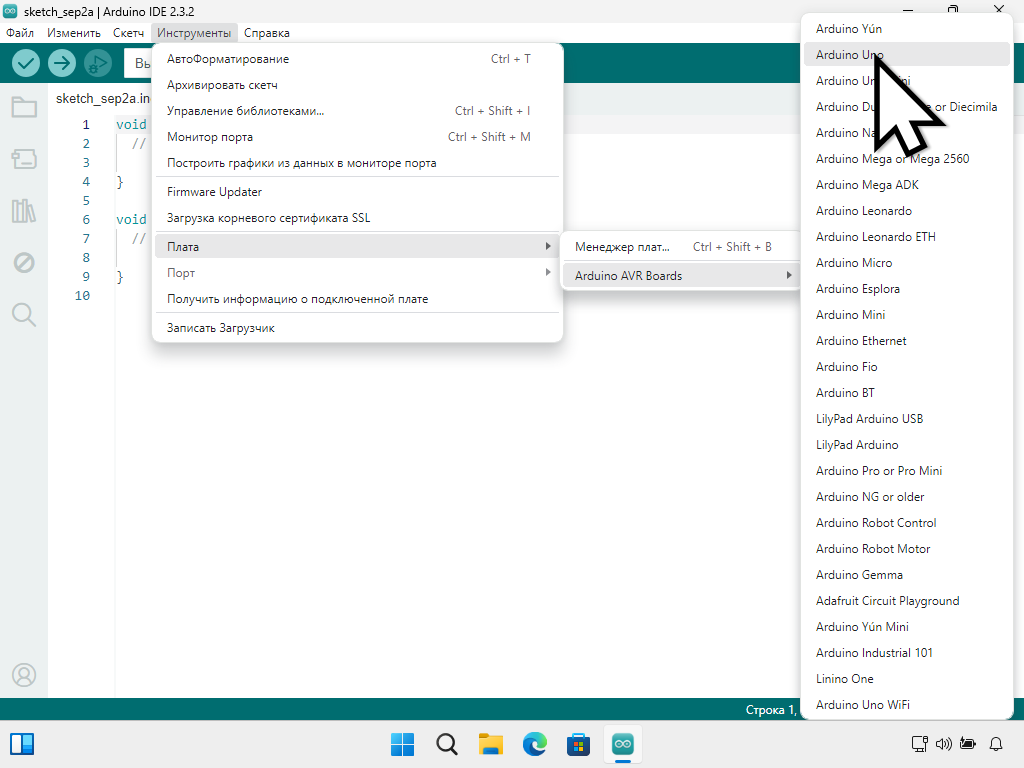
Task: Select Arduino Mega or Mega 2560 board
Action: coord(907,159)
